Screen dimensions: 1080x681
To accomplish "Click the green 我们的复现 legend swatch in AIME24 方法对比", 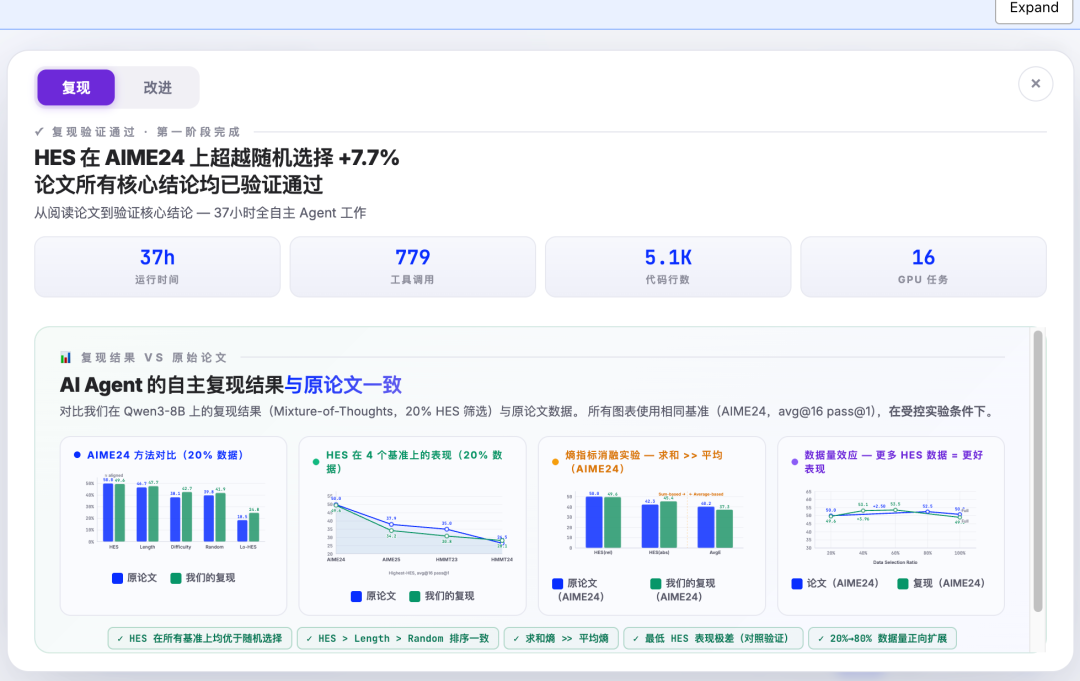I will point(176,578).
